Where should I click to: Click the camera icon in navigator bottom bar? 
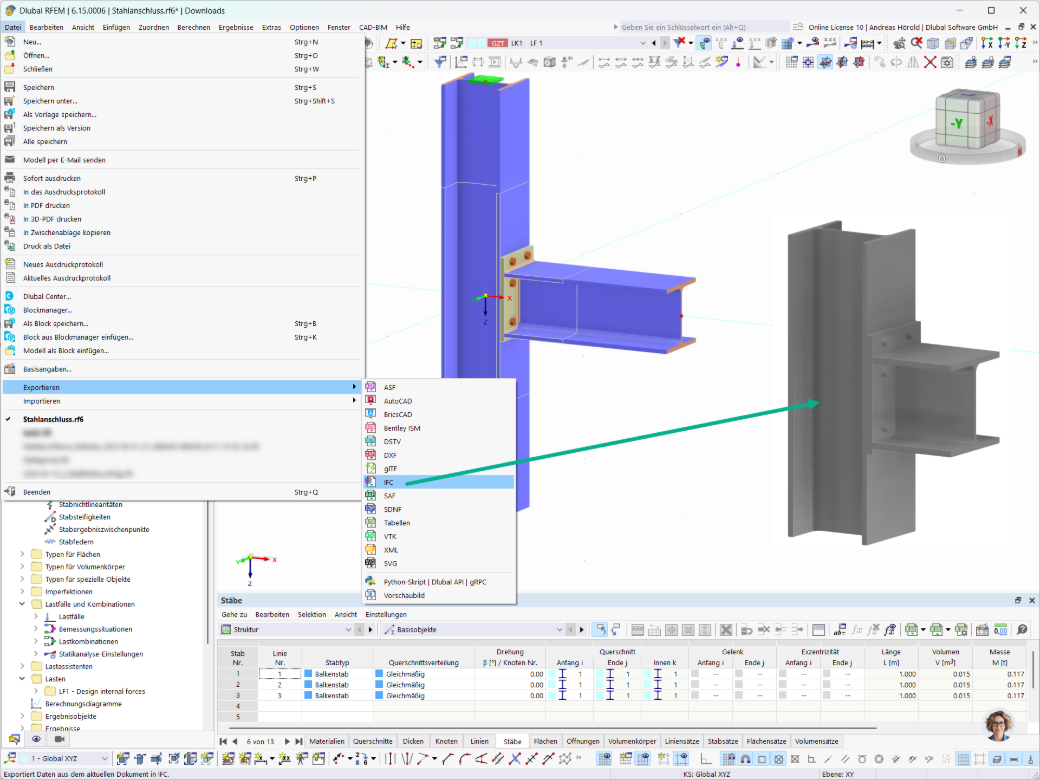tap(59, 738)
